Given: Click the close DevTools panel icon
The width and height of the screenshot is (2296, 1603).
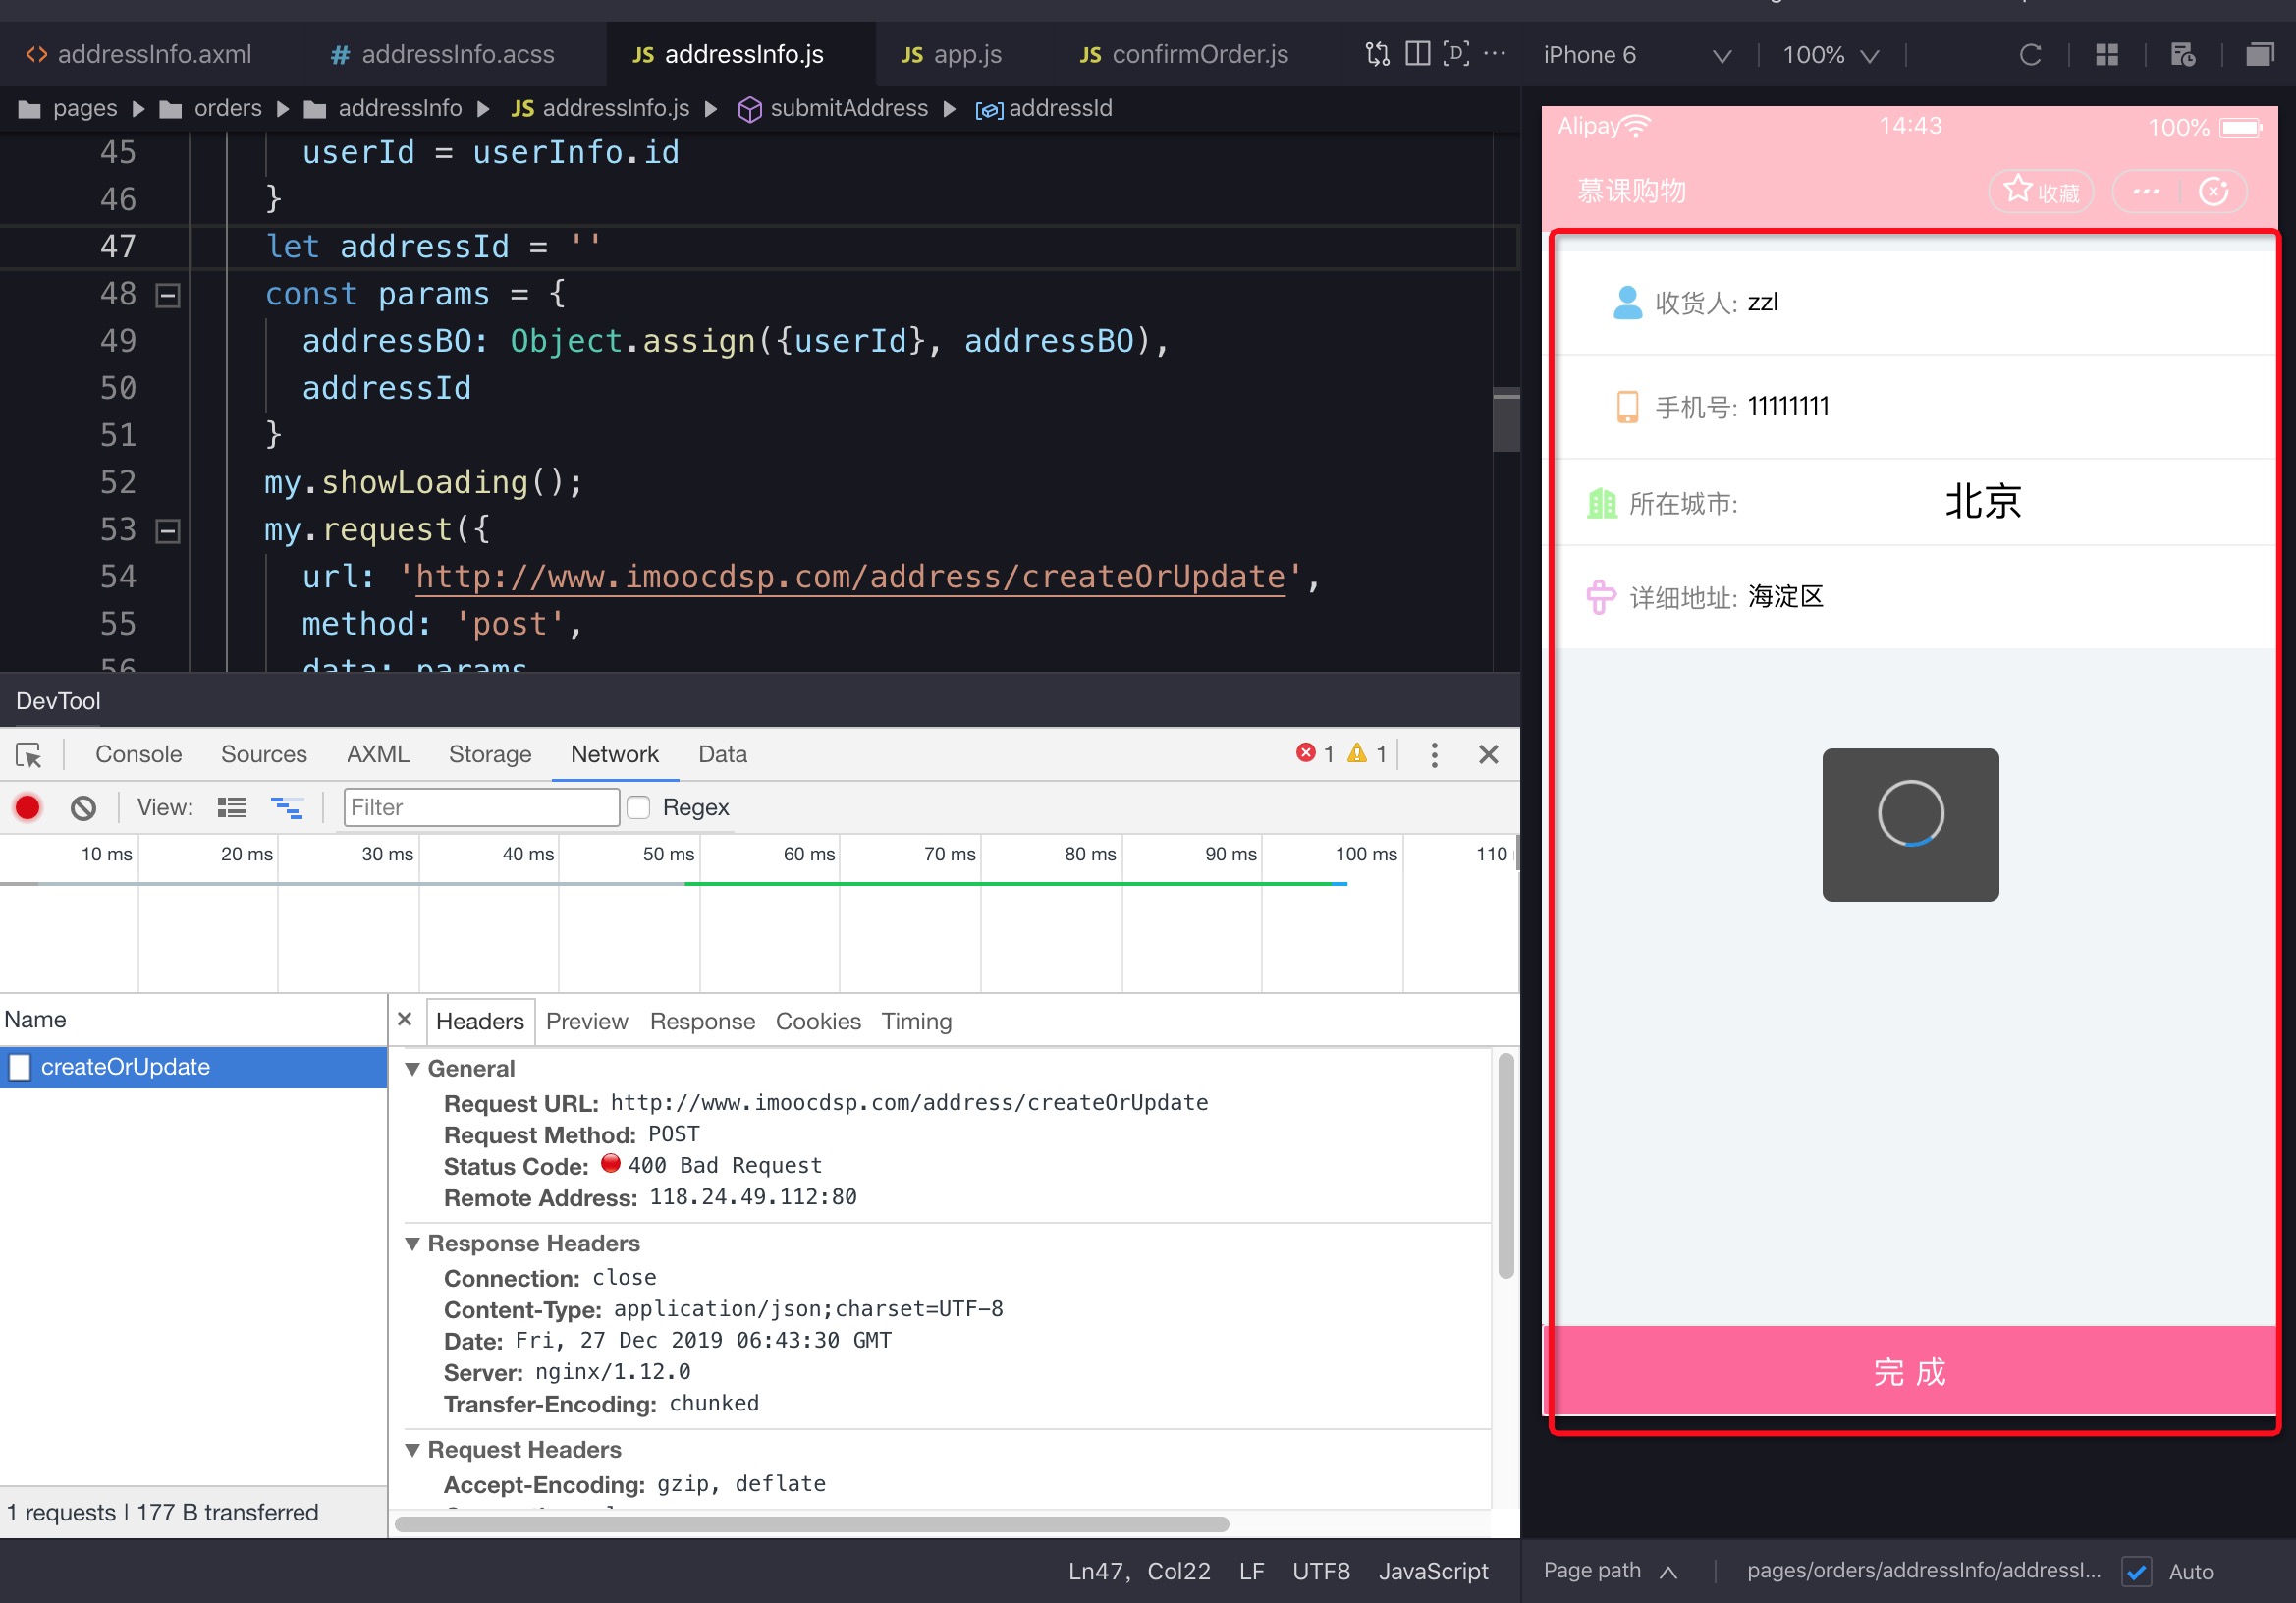Looking at the screenshot, I should (x=1492, y=753).
